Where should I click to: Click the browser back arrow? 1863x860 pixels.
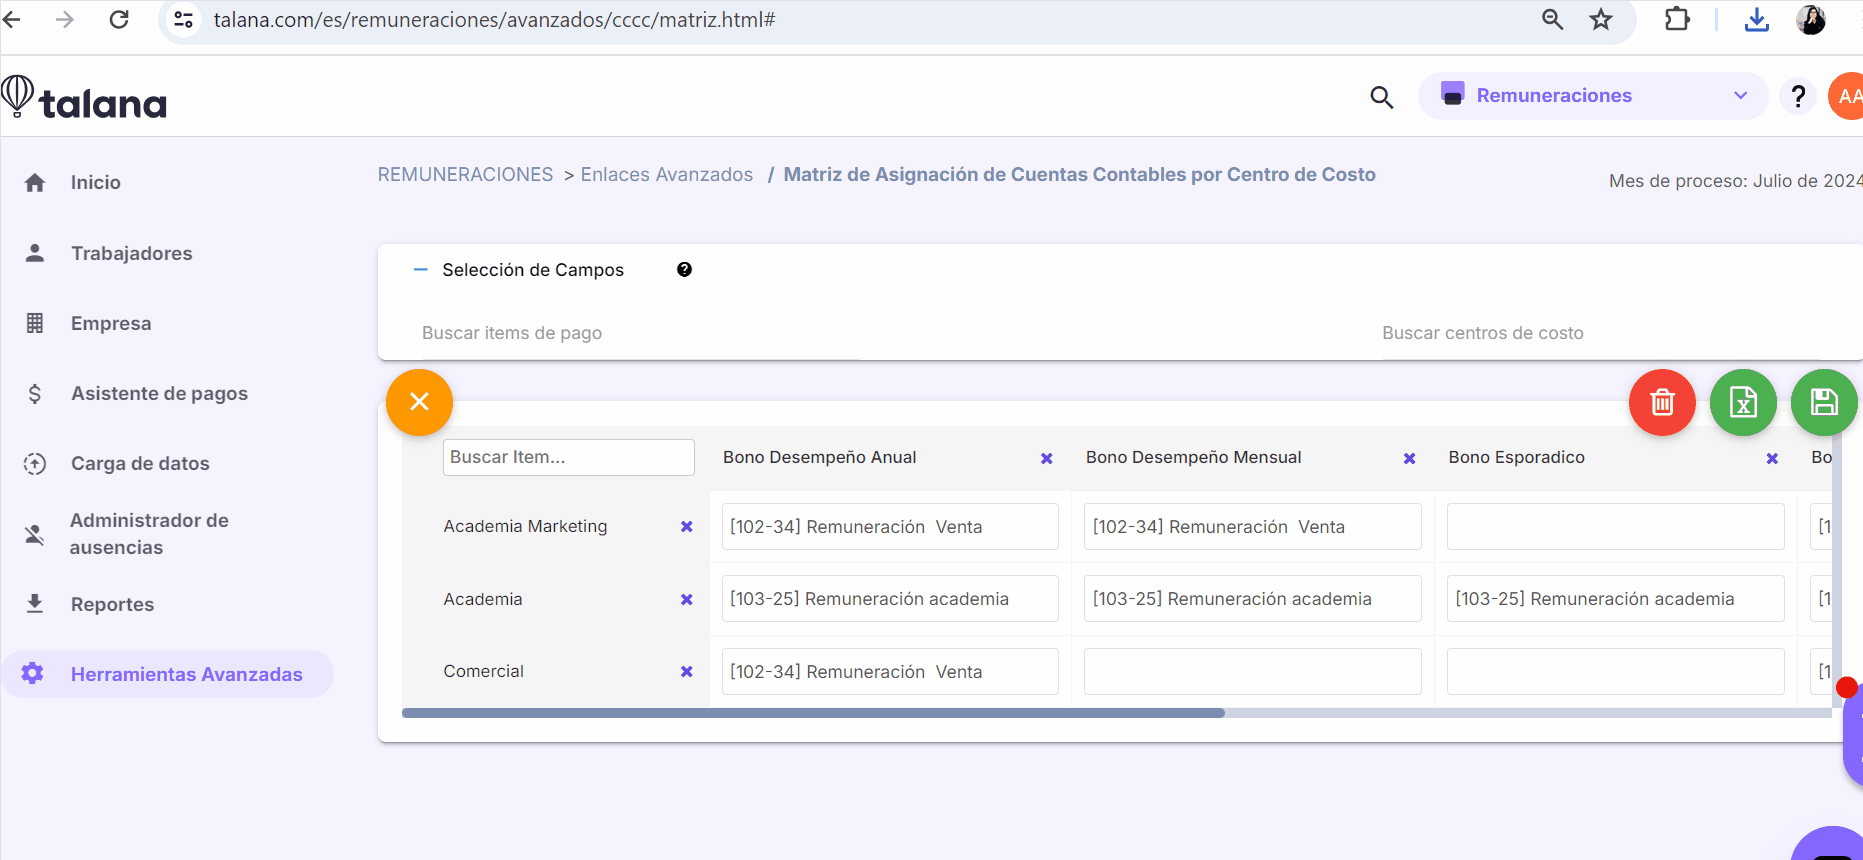(x=12, y=19)
